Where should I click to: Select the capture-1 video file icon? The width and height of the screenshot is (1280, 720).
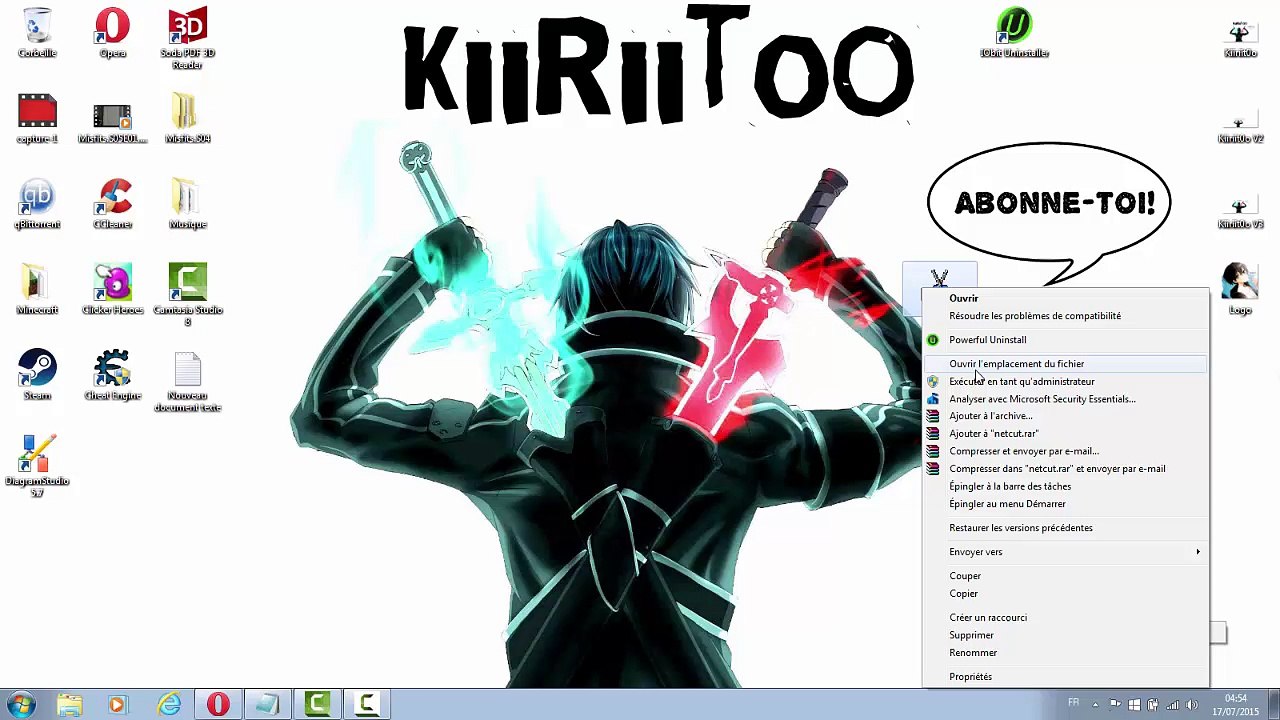37,119
